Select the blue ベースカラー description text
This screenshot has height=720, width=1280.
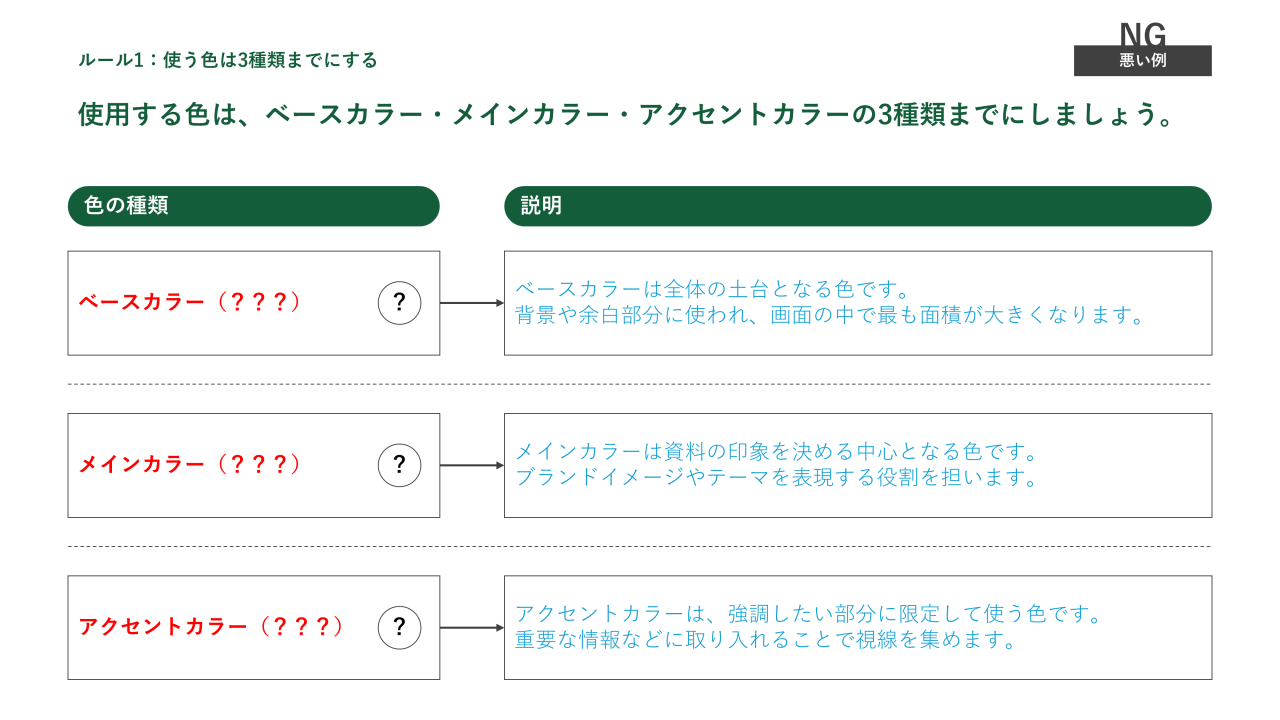pos(829,303)
